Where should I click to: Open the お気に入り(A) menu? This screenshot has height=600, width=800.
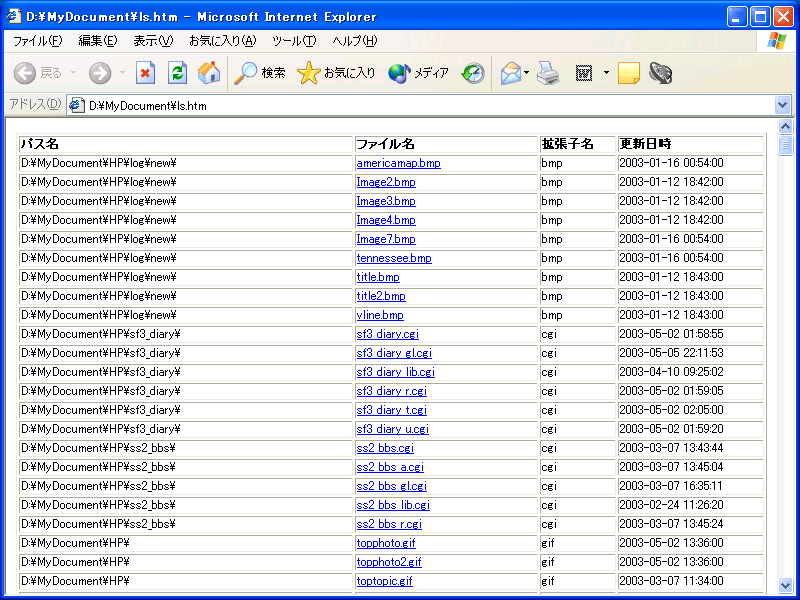pyautogui.click(x=222, y=41)
